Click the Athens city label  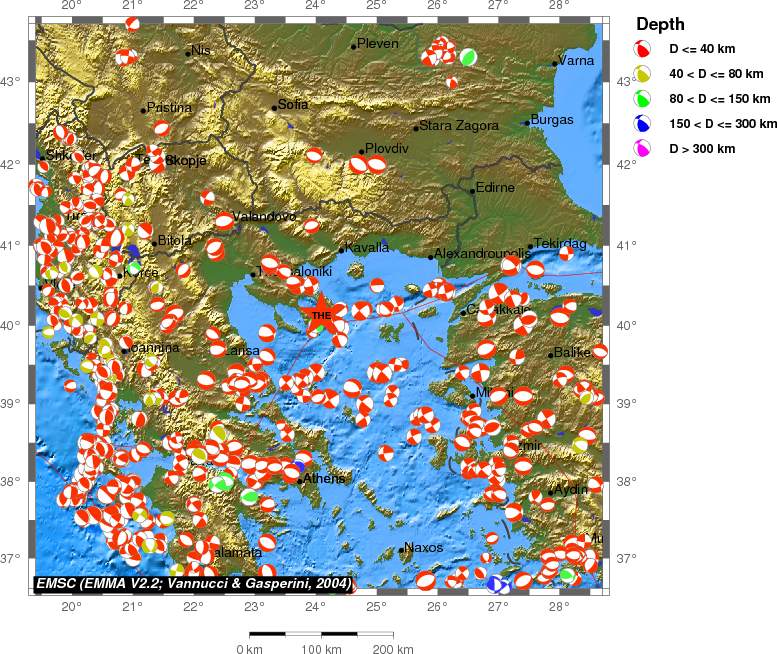324,479
